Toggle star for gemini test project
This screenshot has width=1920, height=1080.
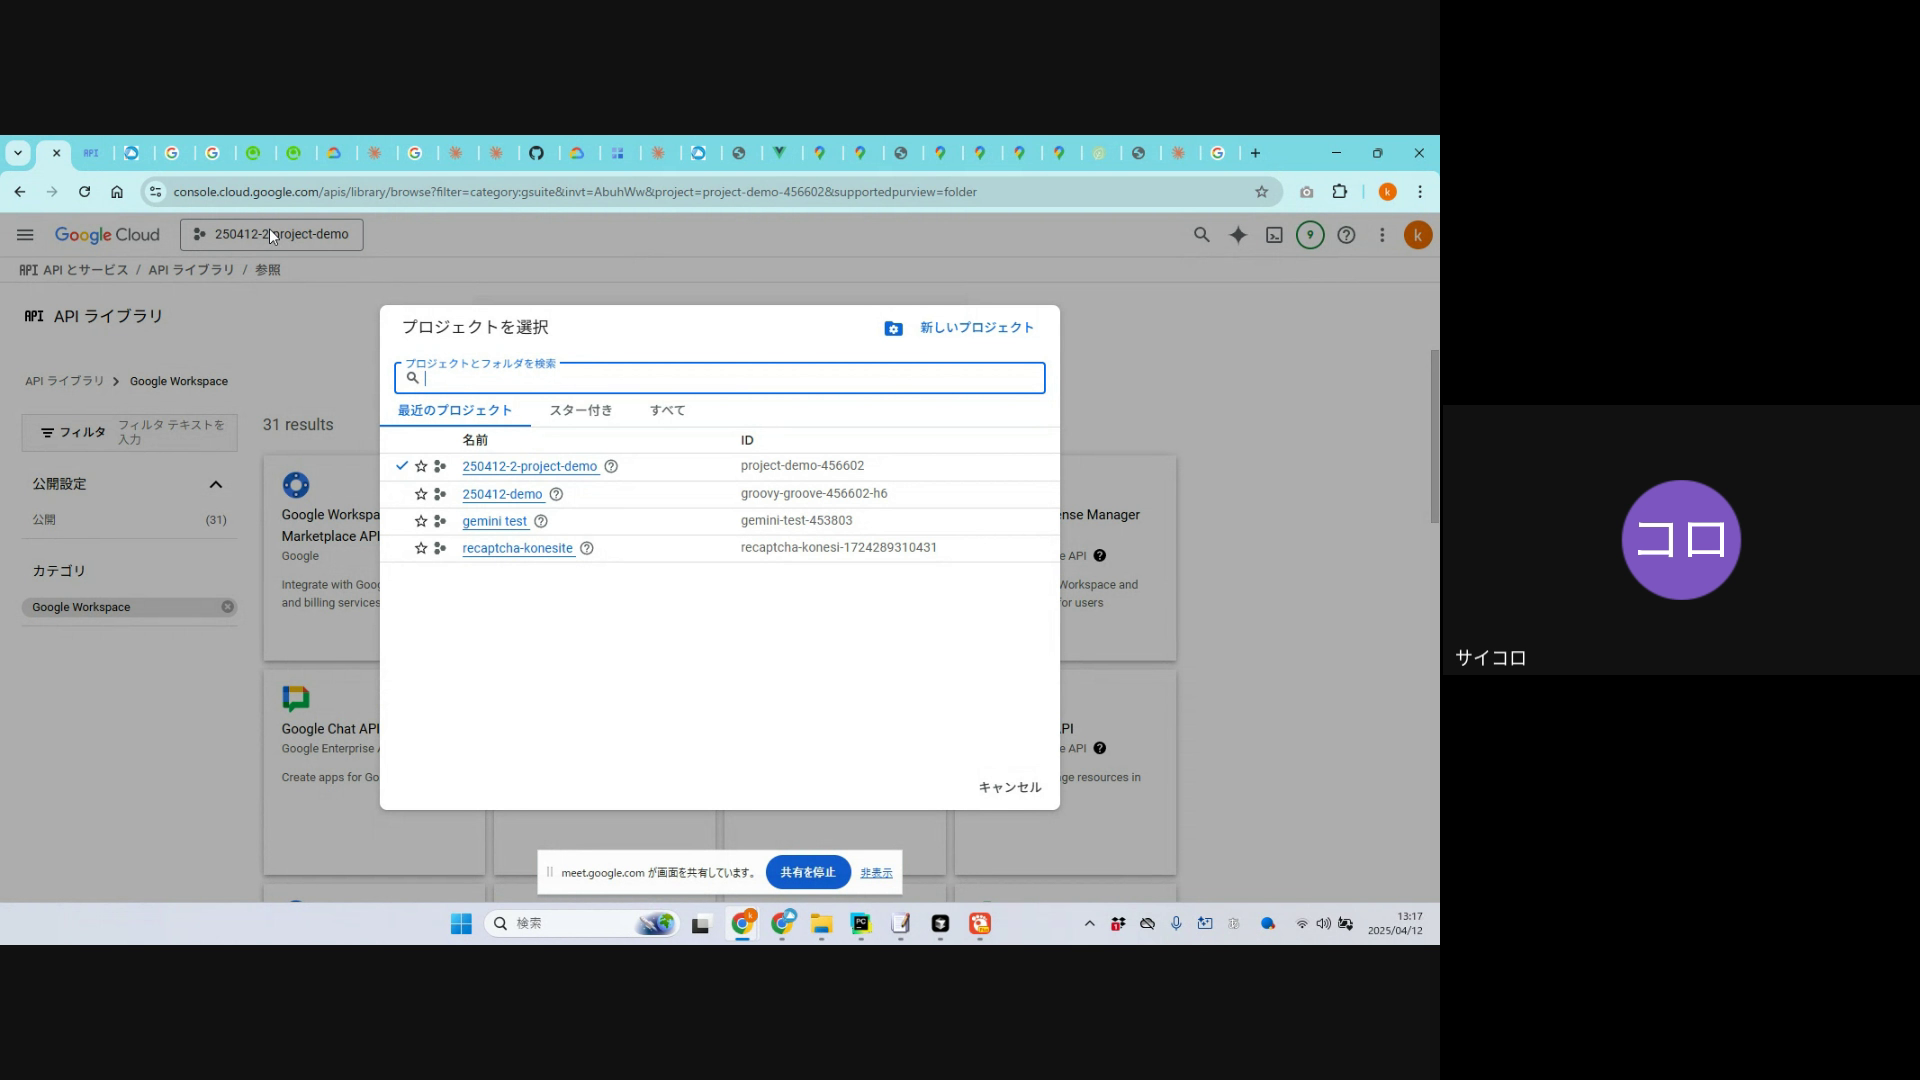421,521
